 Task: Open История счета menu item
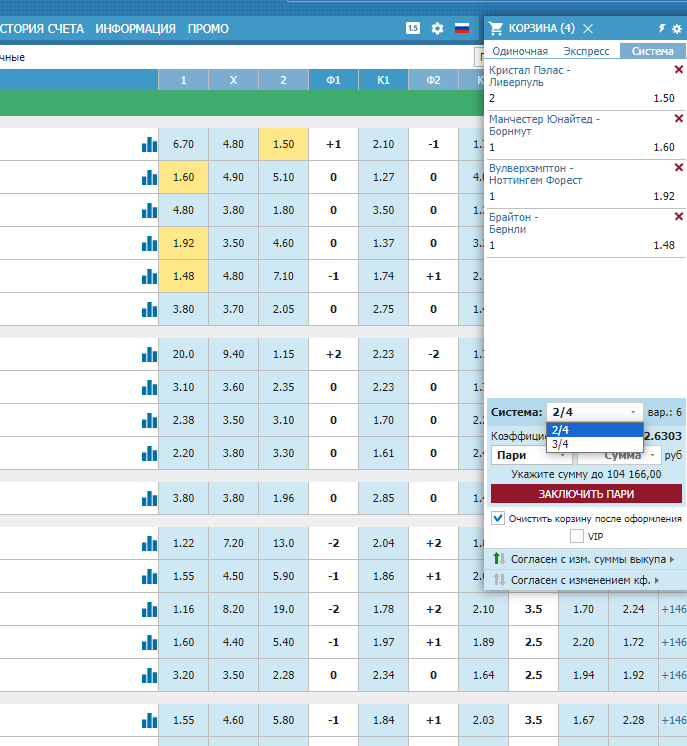(x=42, y=29)
